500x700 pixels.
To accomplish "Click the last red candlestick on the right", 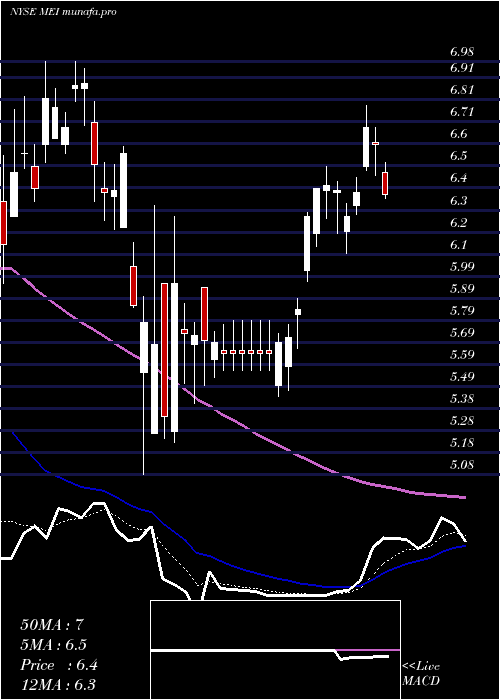I will (x=385, y=183).
